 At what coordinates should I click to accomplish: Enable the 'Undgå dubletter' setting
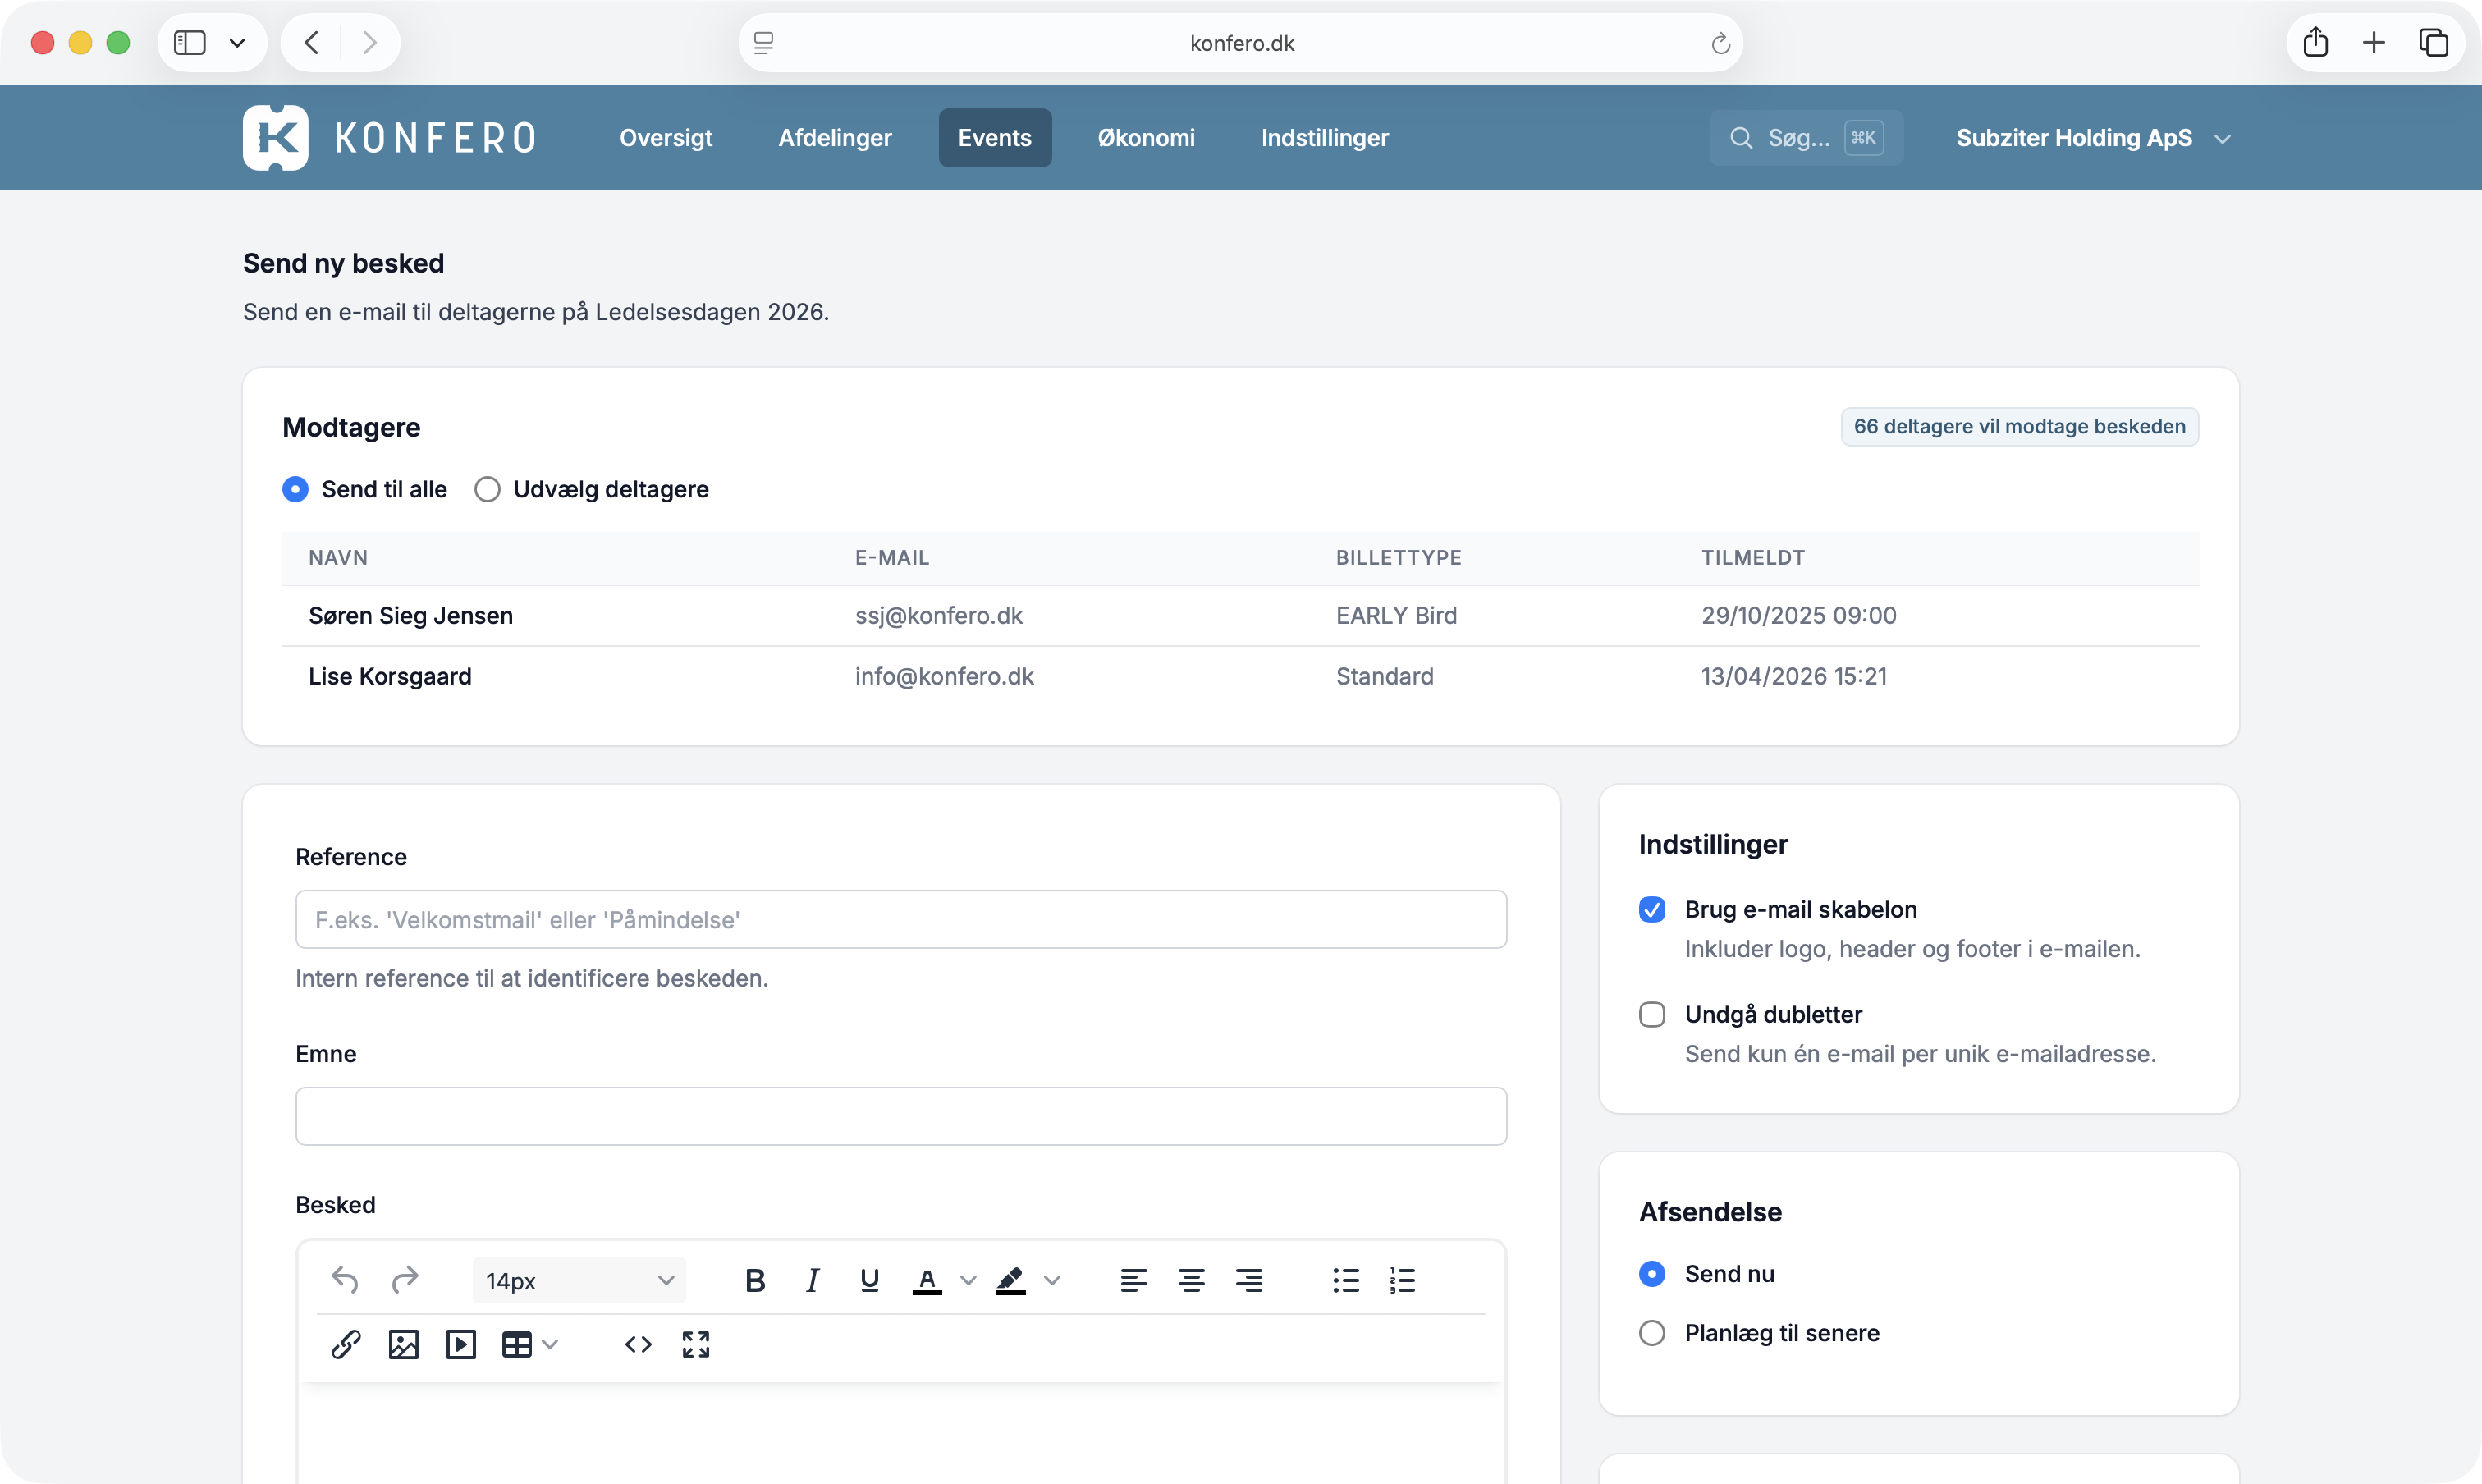click(1652, 1014)
